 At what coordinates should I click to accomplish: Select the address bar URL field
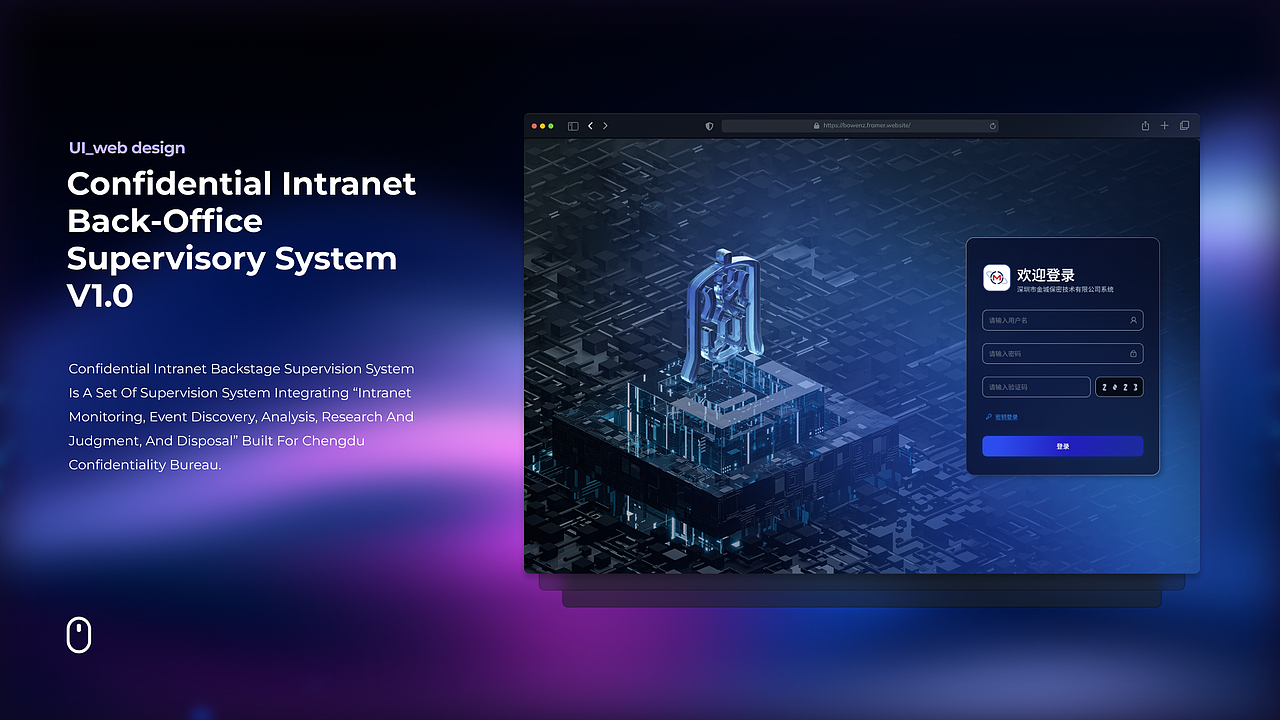(x=860, y=126)
